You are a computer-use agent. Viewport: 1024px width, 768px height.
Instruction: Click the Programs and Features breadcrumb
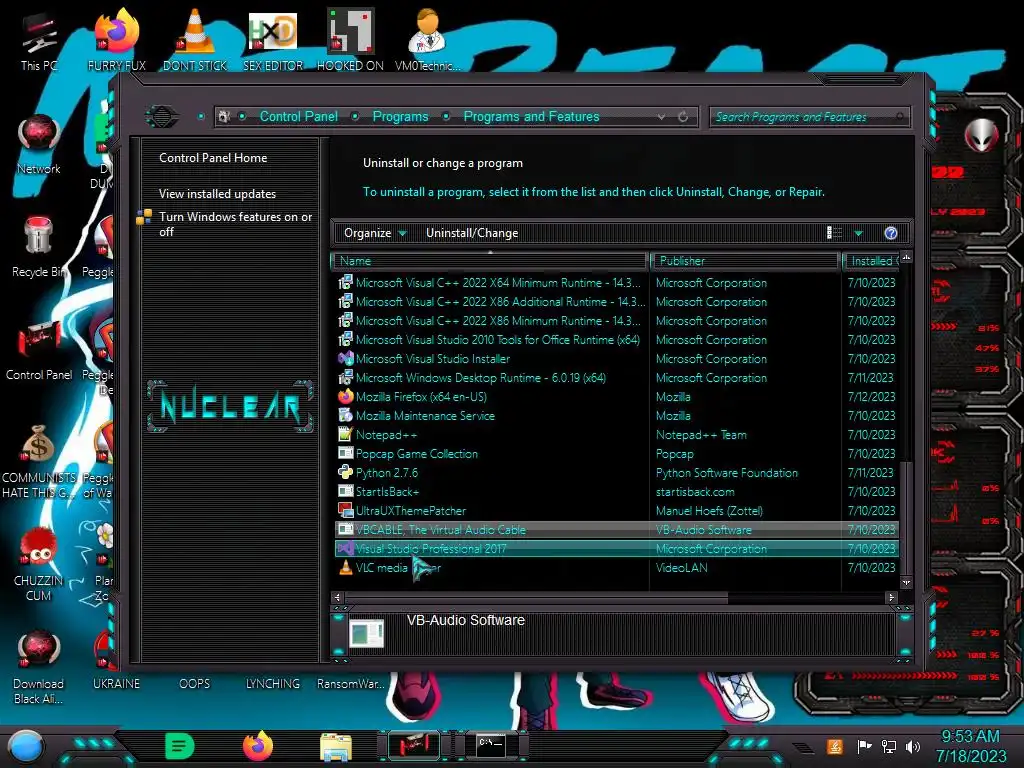[531, 116]
